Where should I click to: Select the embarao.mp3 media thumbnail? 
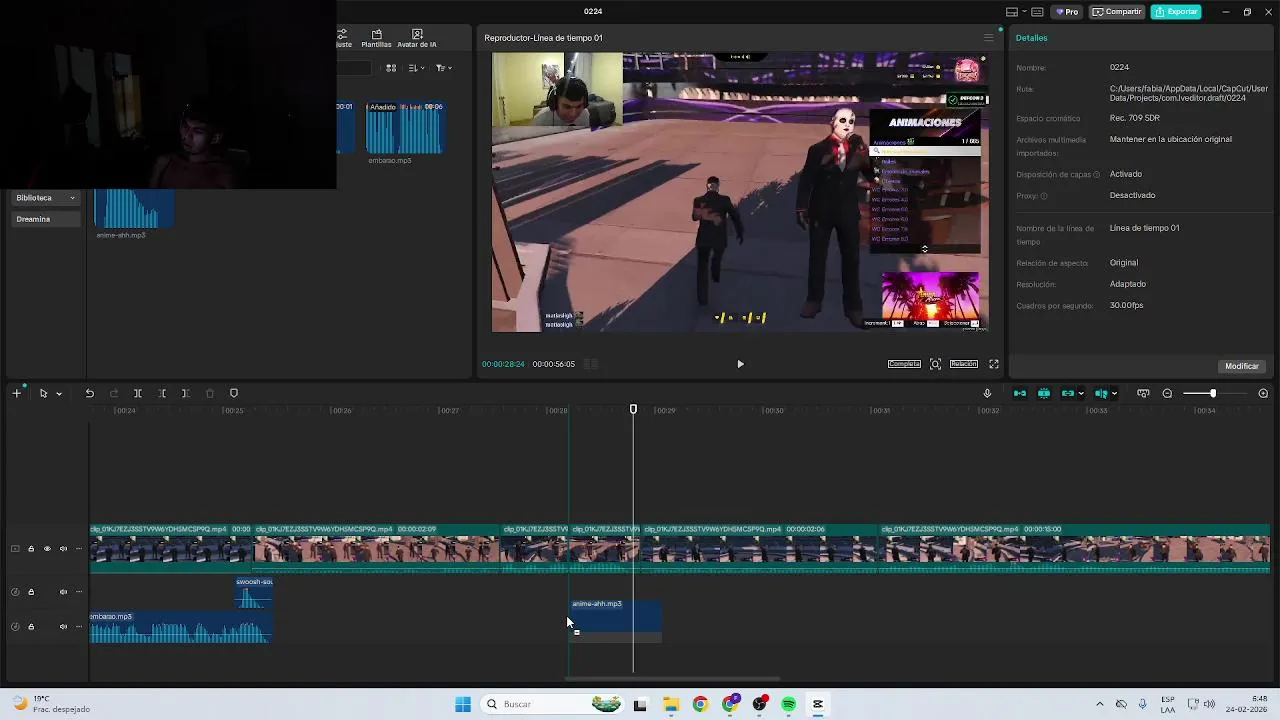coord(405,128)
